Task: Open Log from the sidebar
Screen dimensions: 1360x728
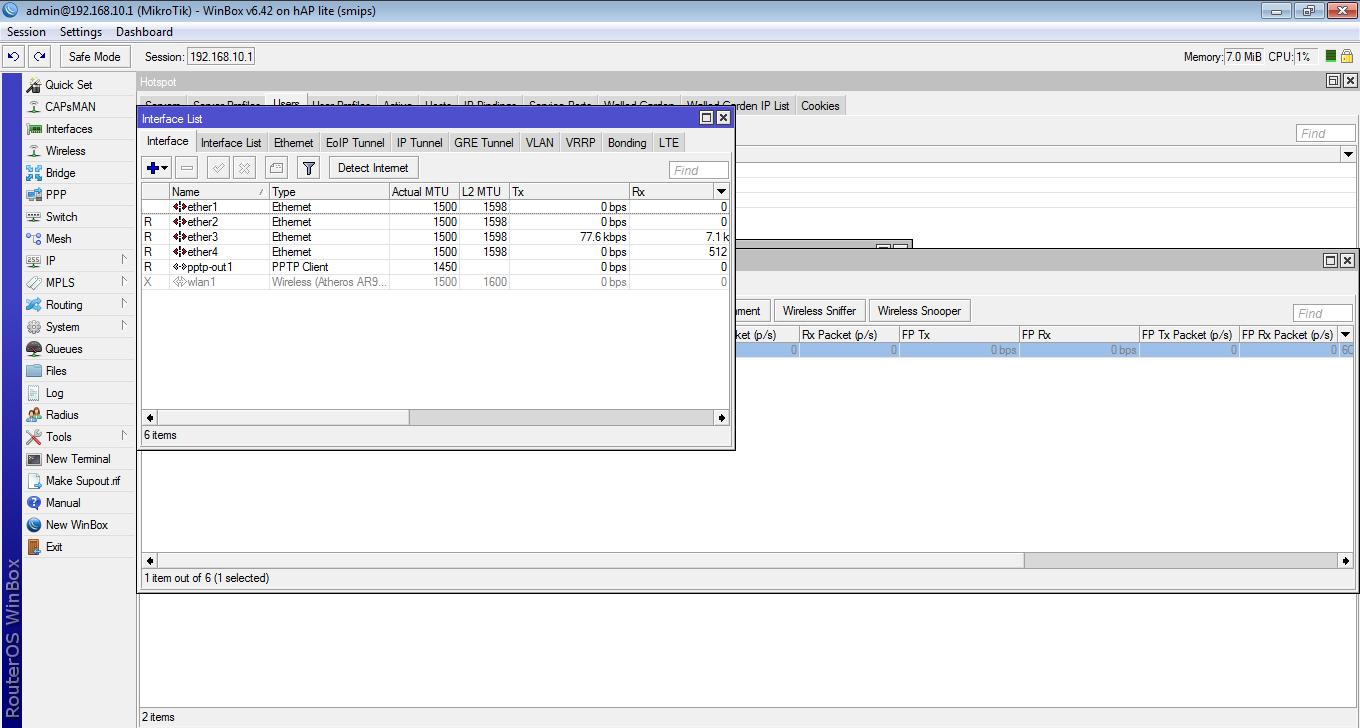Action: (54, 393)
